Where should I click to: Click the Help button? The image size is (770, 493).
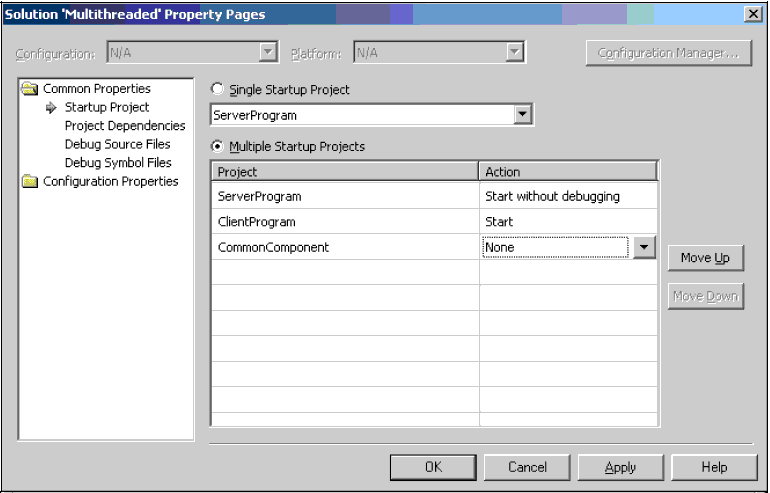pyautogui.click(x=714, y=467)
